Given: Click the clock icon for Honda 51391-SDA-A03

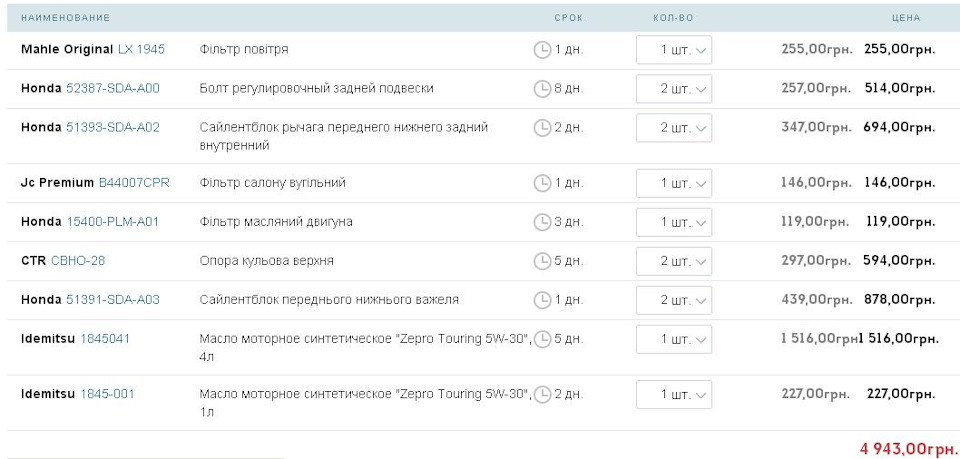Looking at the screenshot, I should tap(542, 300).
